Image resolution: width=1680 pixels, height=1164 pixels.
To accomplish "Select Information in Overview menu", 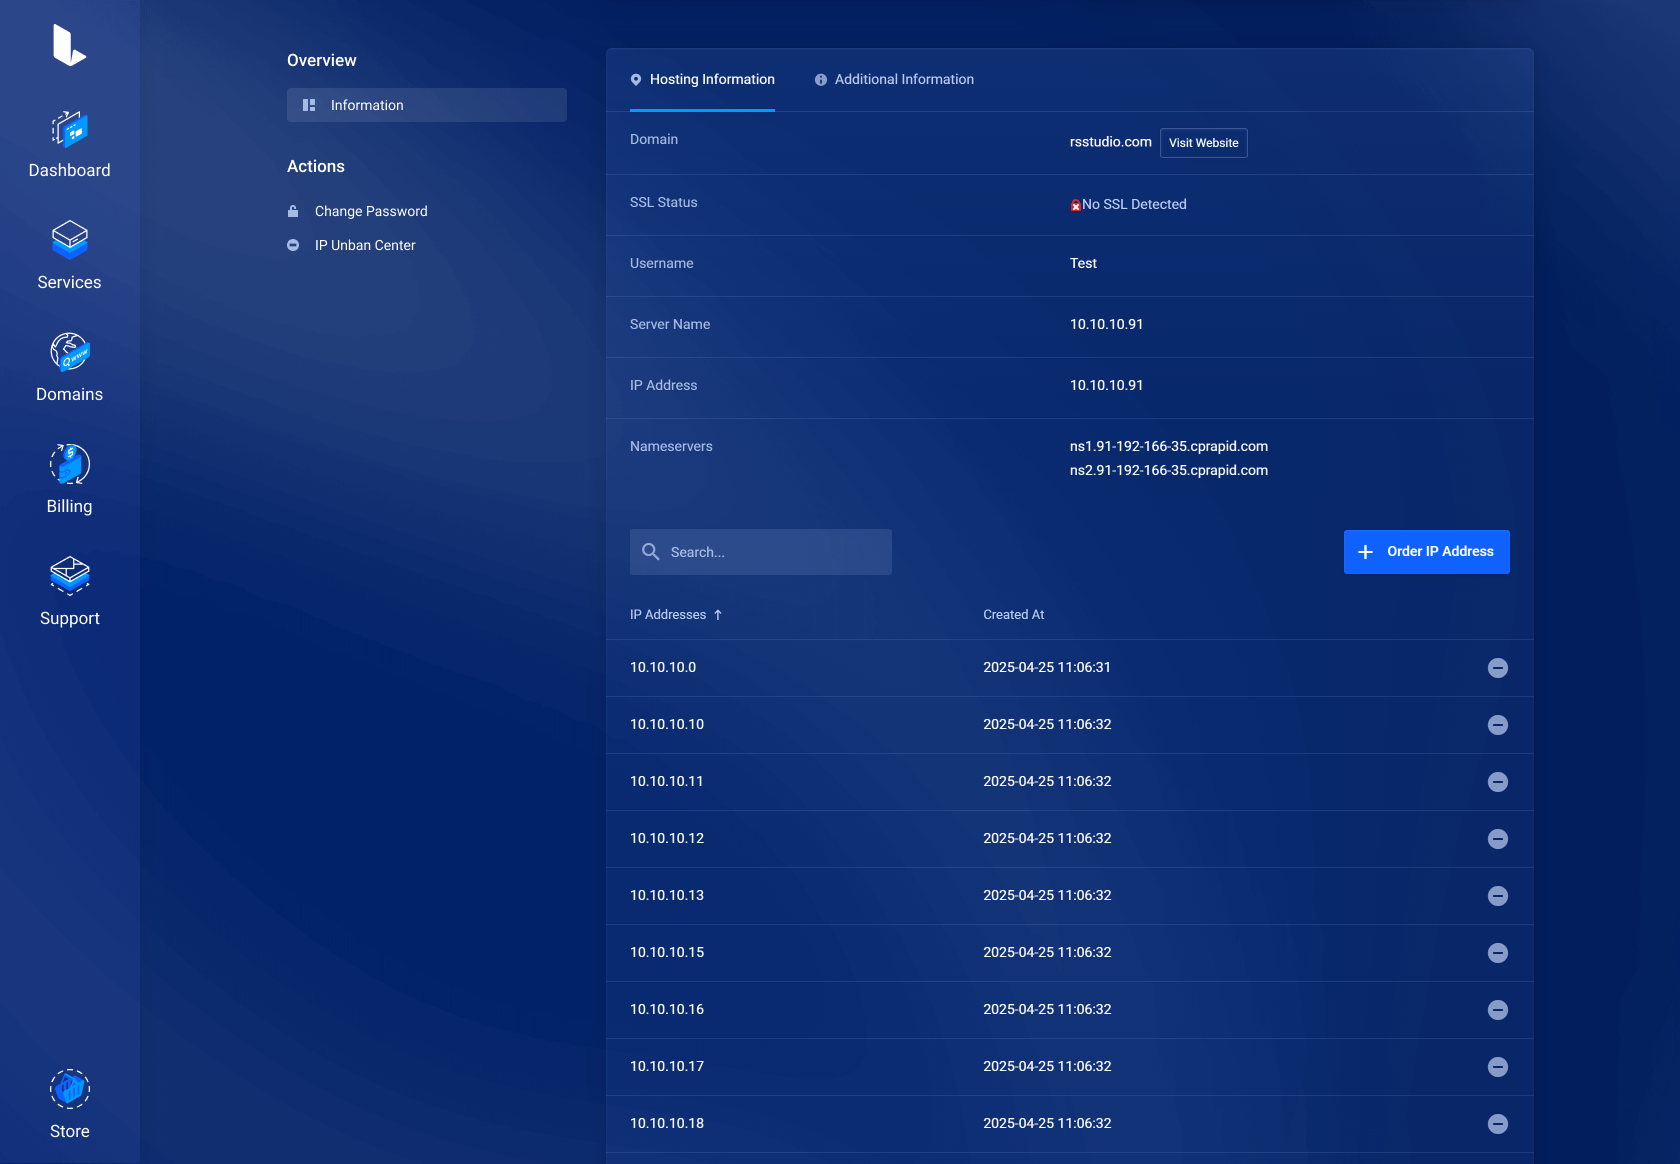I will coord(427,105).
